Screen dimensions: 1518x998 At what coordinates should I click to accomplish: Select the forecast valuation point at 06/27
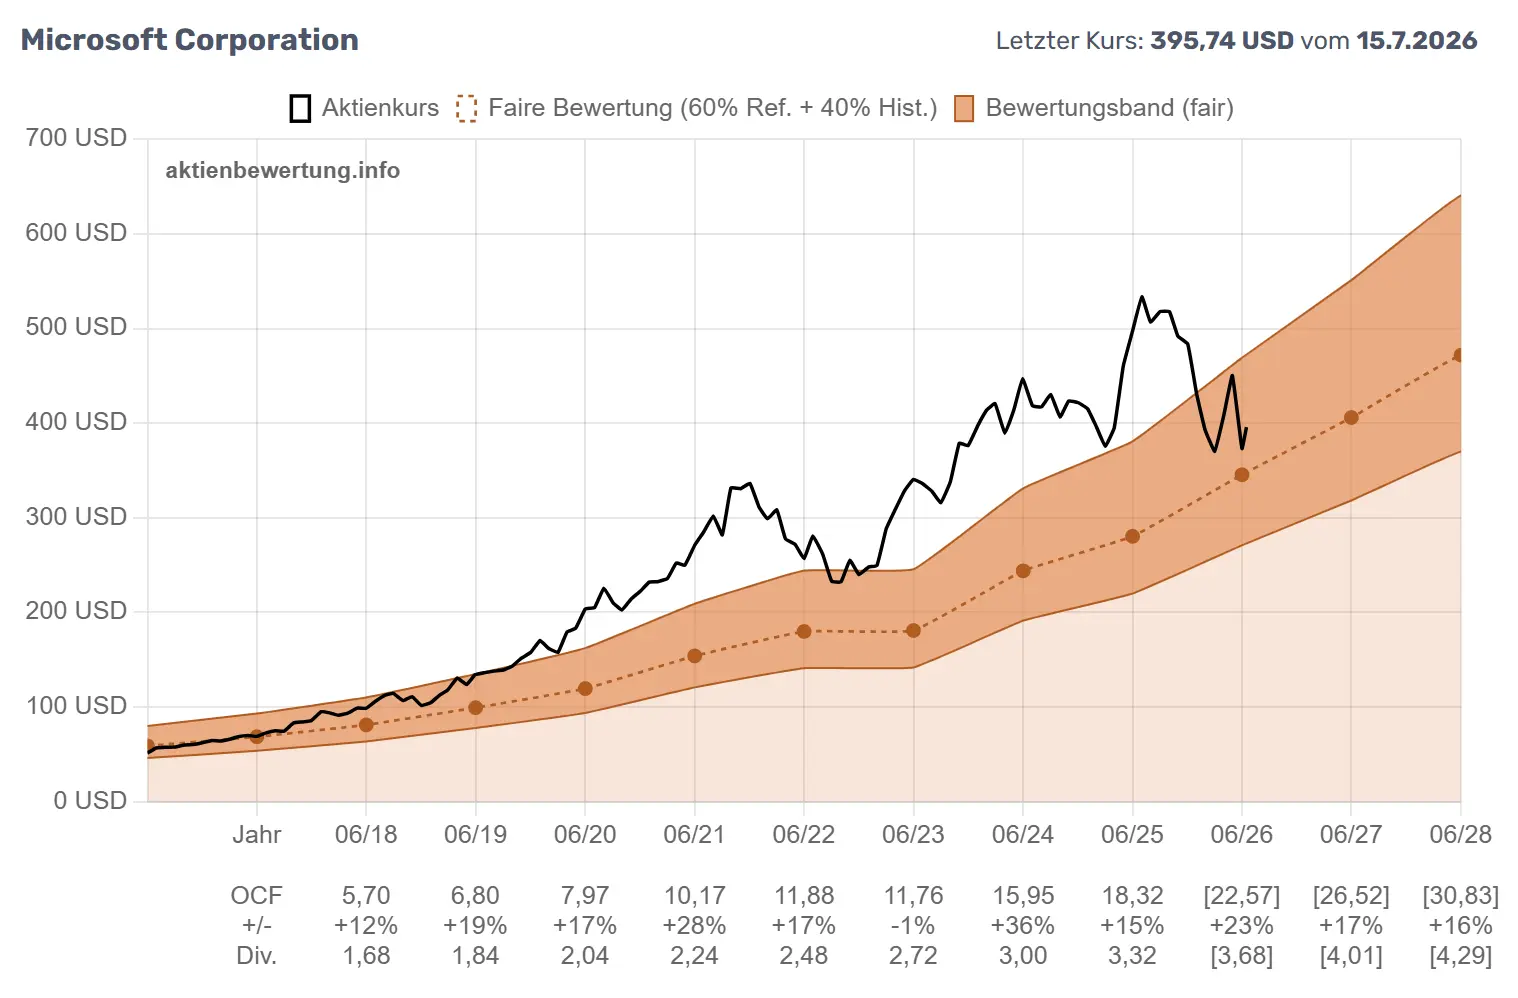tap(1351, 417)
